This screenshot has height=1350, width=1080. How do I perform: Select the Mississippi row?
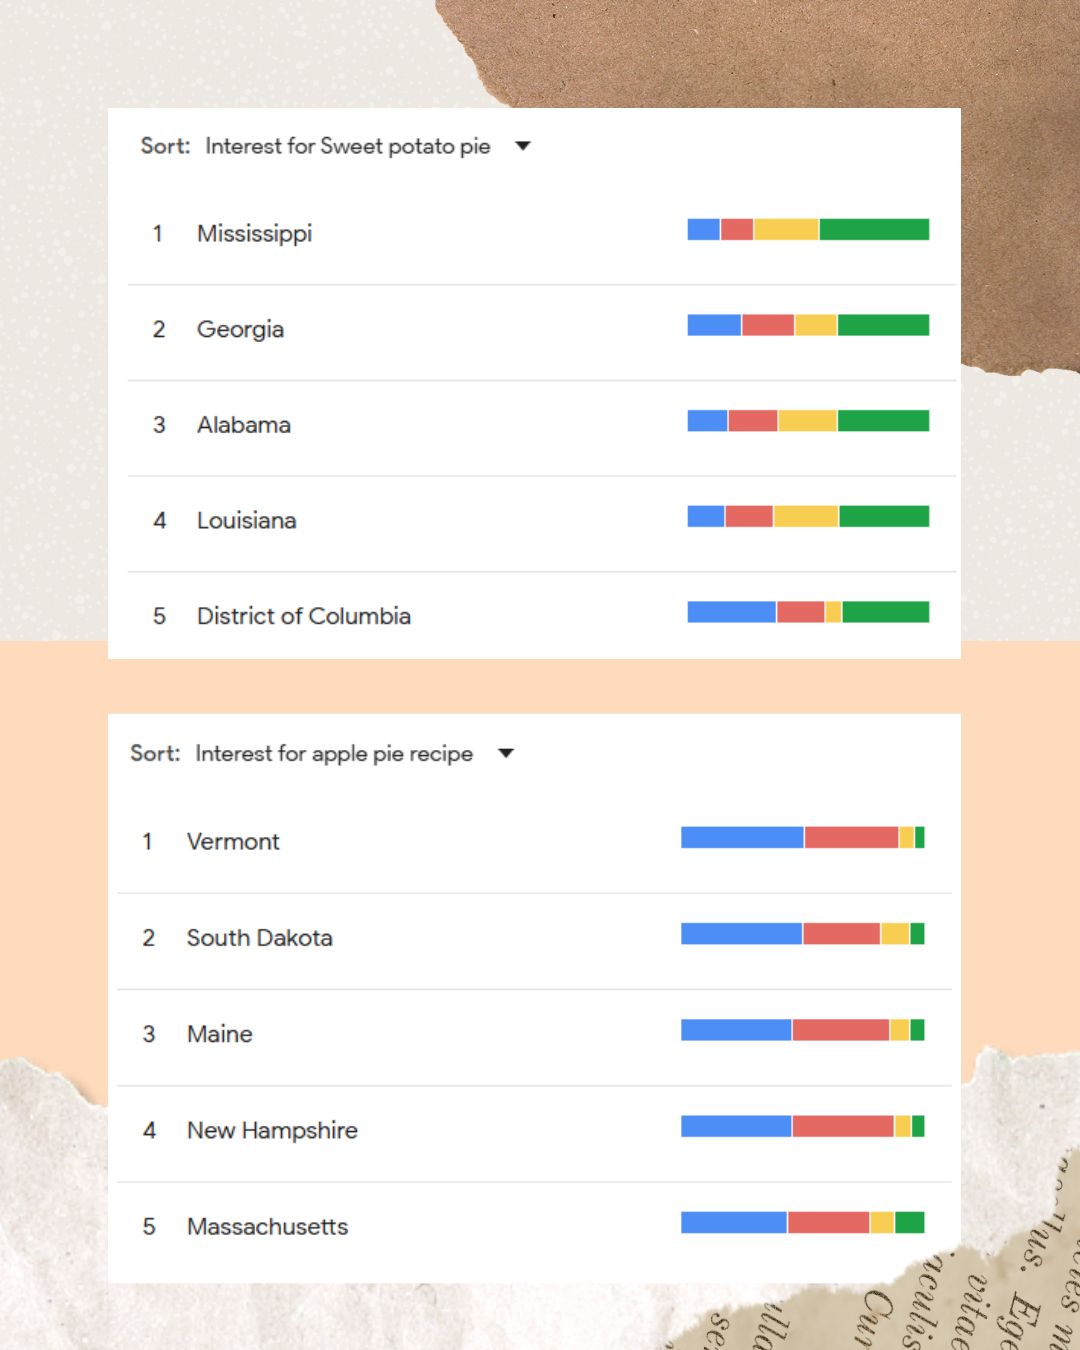(x=254, y=233)
